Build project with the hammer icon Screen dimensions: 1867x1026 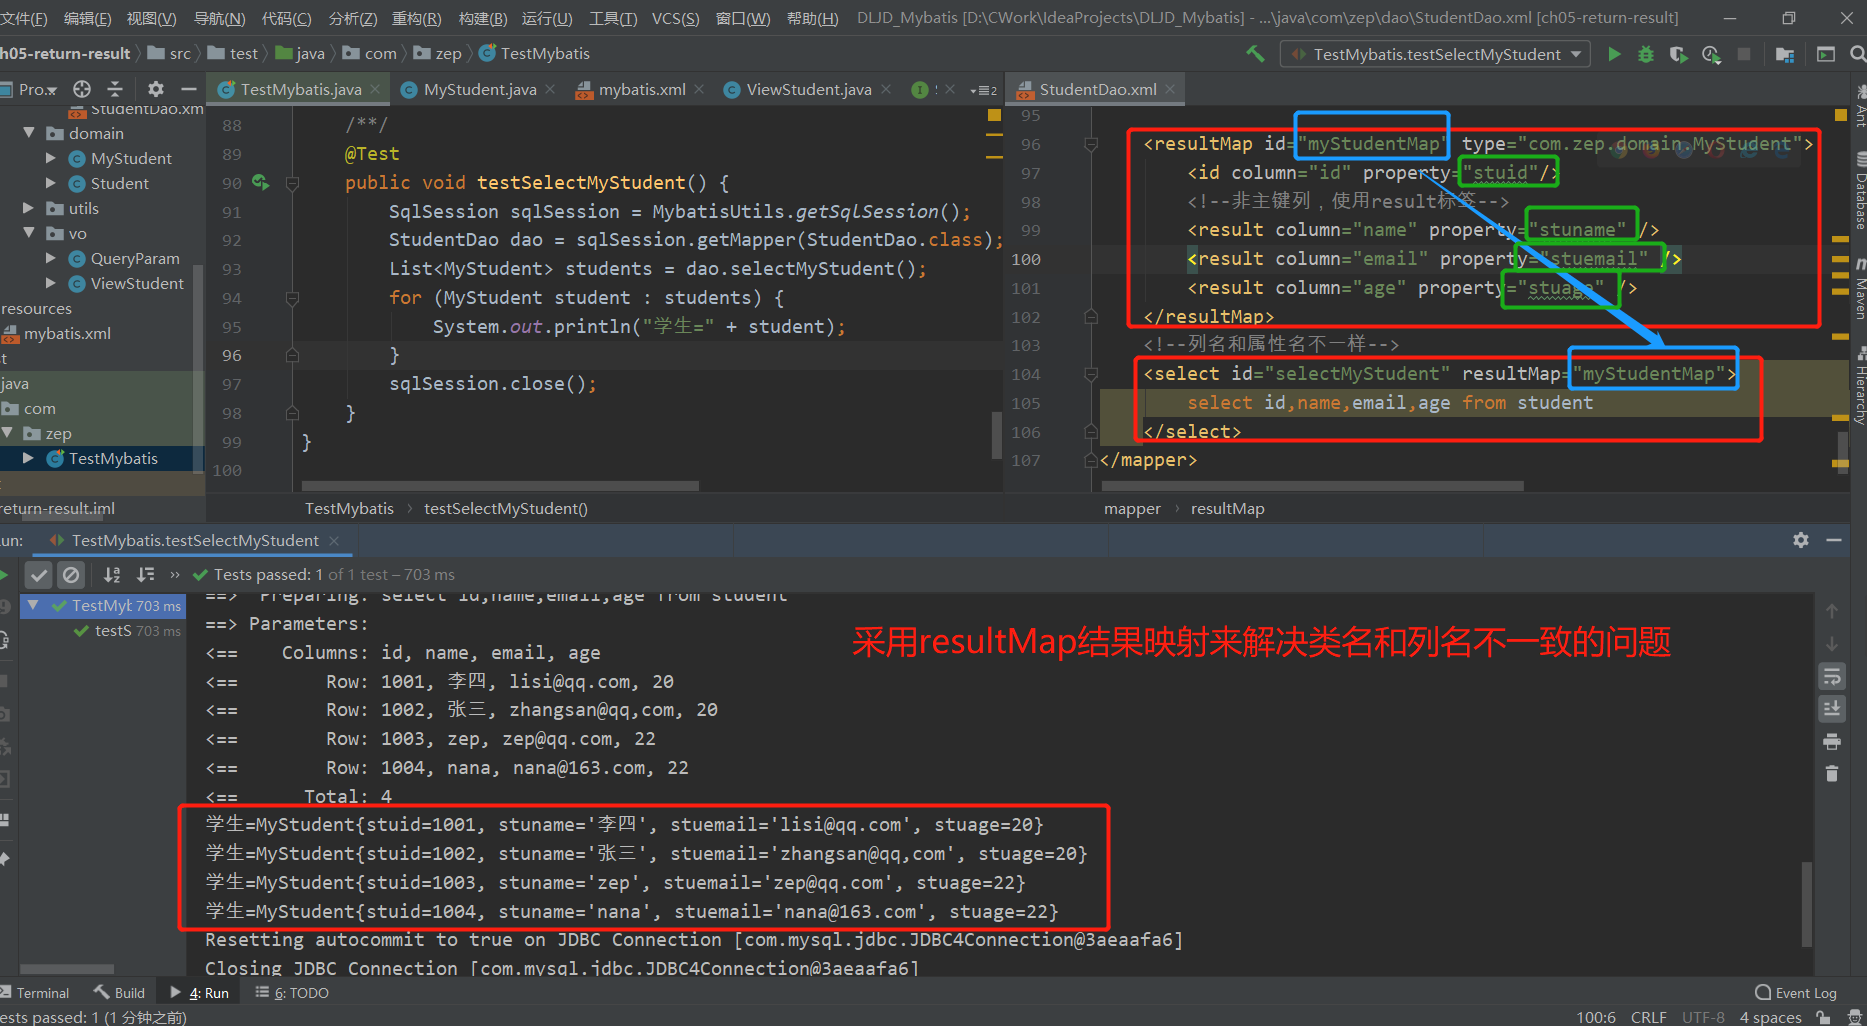(1255, 54)
